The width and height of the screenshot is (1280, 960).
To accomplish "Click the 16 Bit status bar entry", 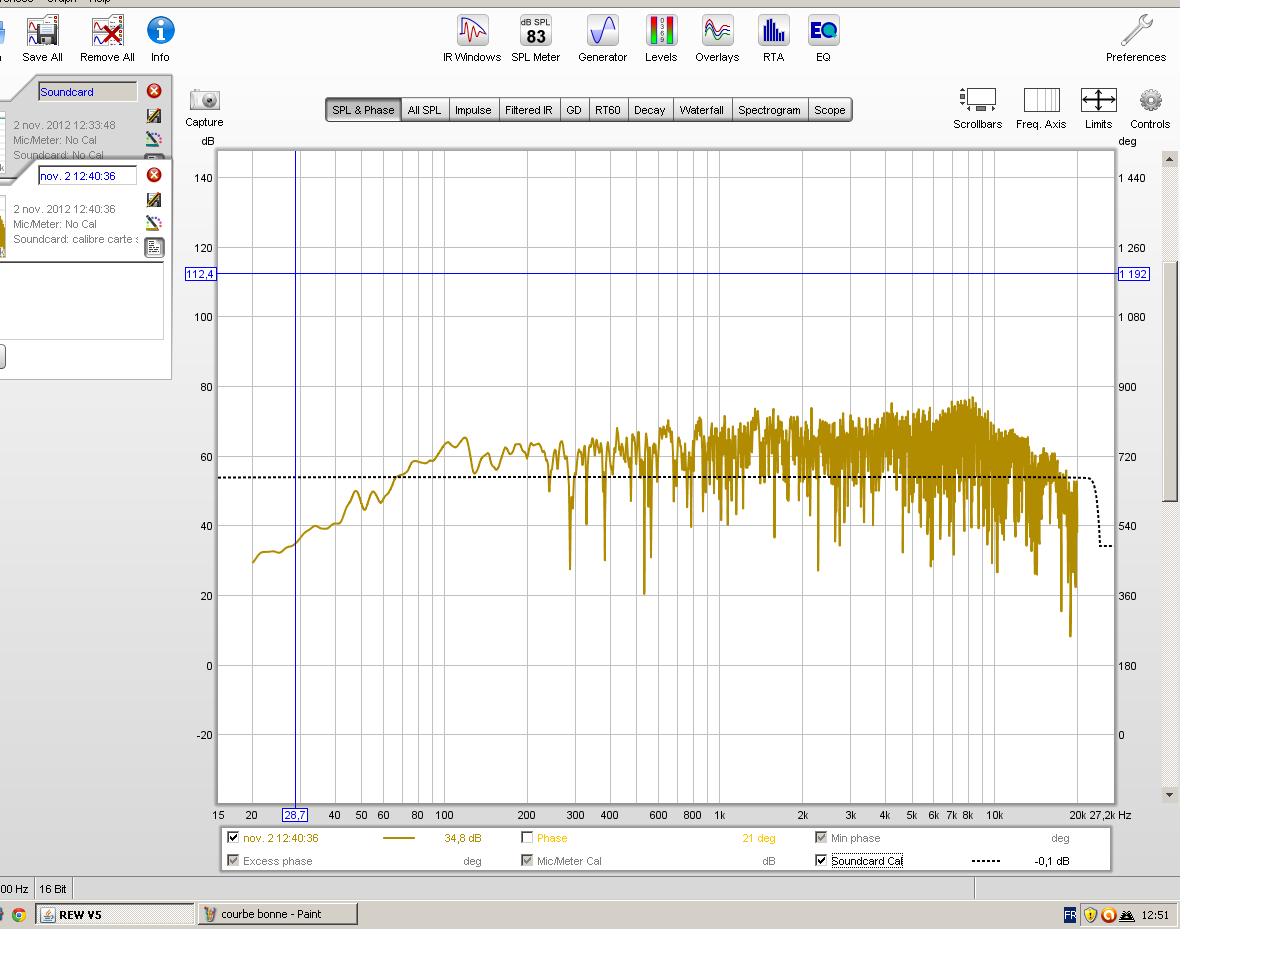I will pyautogui.click(x=53, y=889).
